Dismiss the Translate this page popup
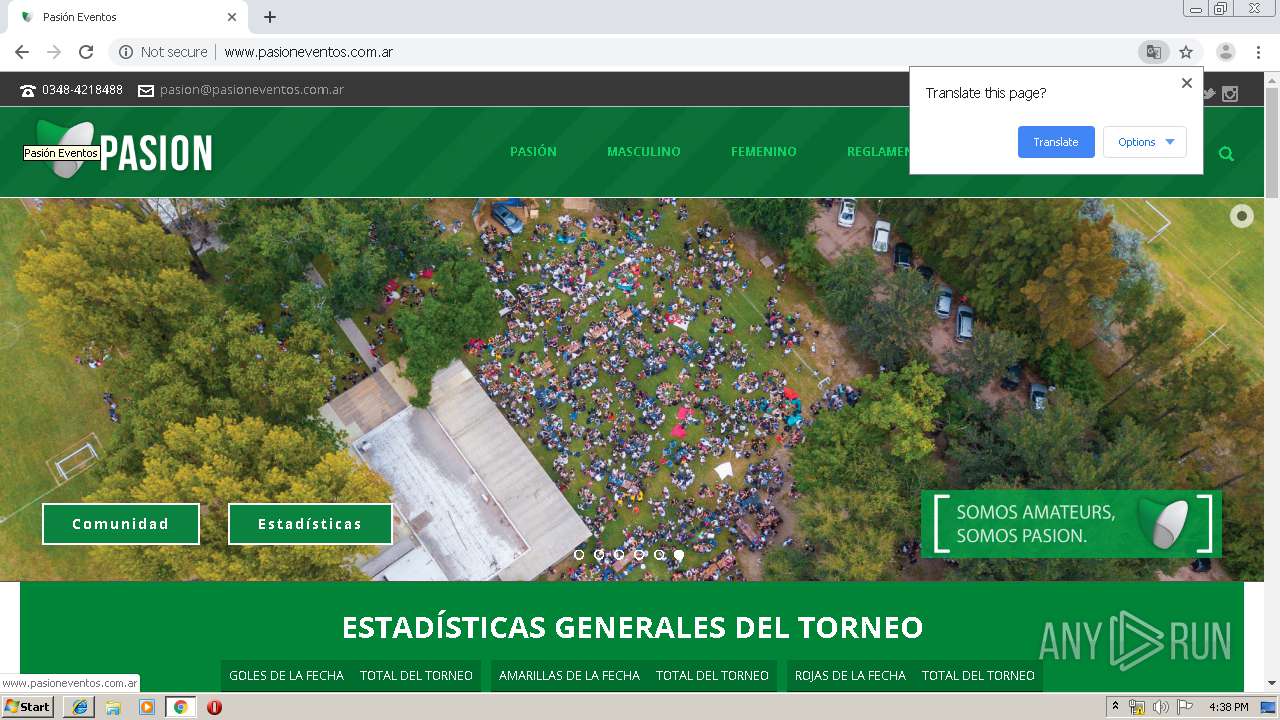This screenshot has height=720, width=1280. tap(1187, 83)
